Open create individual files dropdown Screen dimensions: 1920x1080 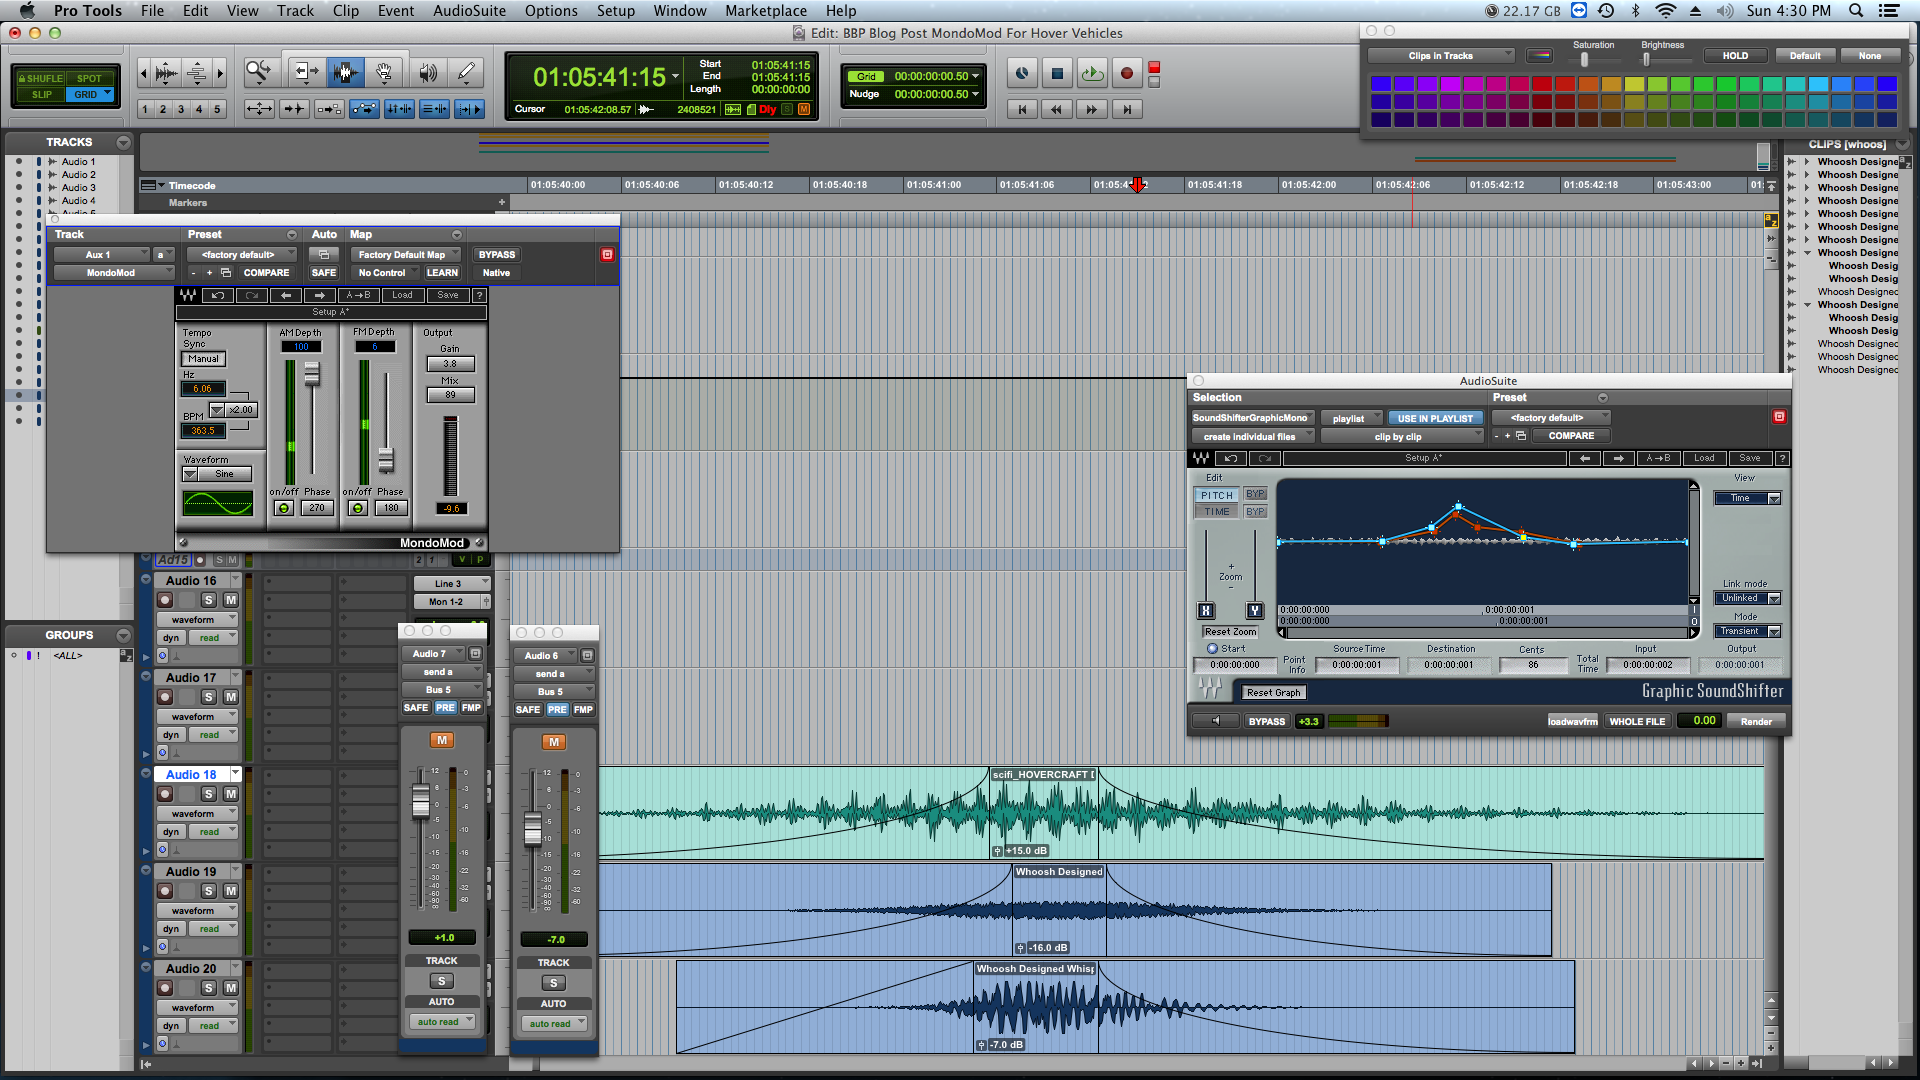tap(1253, 437)
